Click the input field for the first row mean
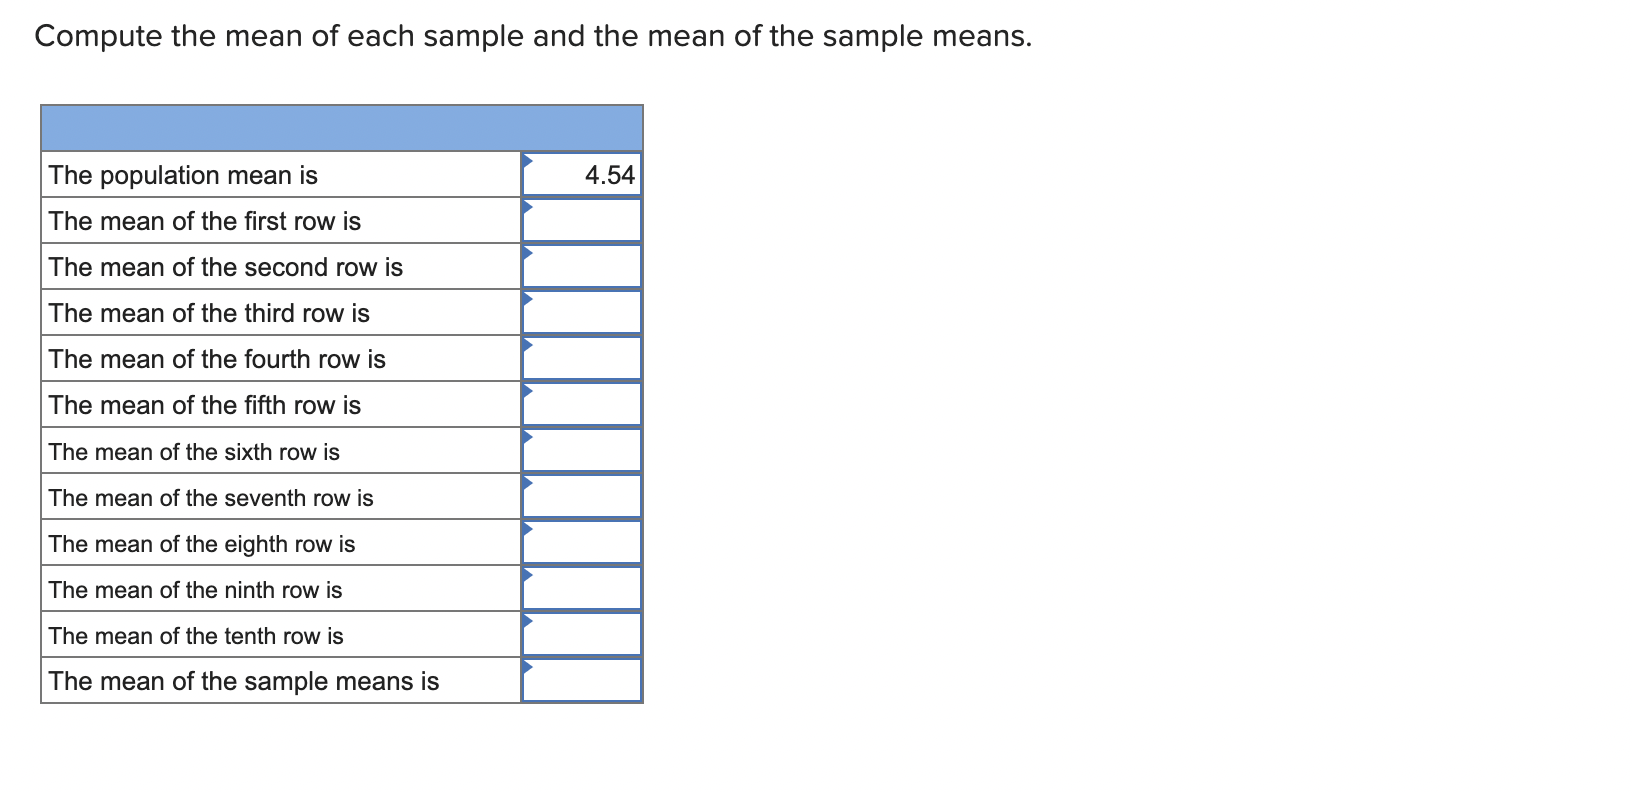Viewport: 1632px width, 792px height. click(x=585, y=220)
